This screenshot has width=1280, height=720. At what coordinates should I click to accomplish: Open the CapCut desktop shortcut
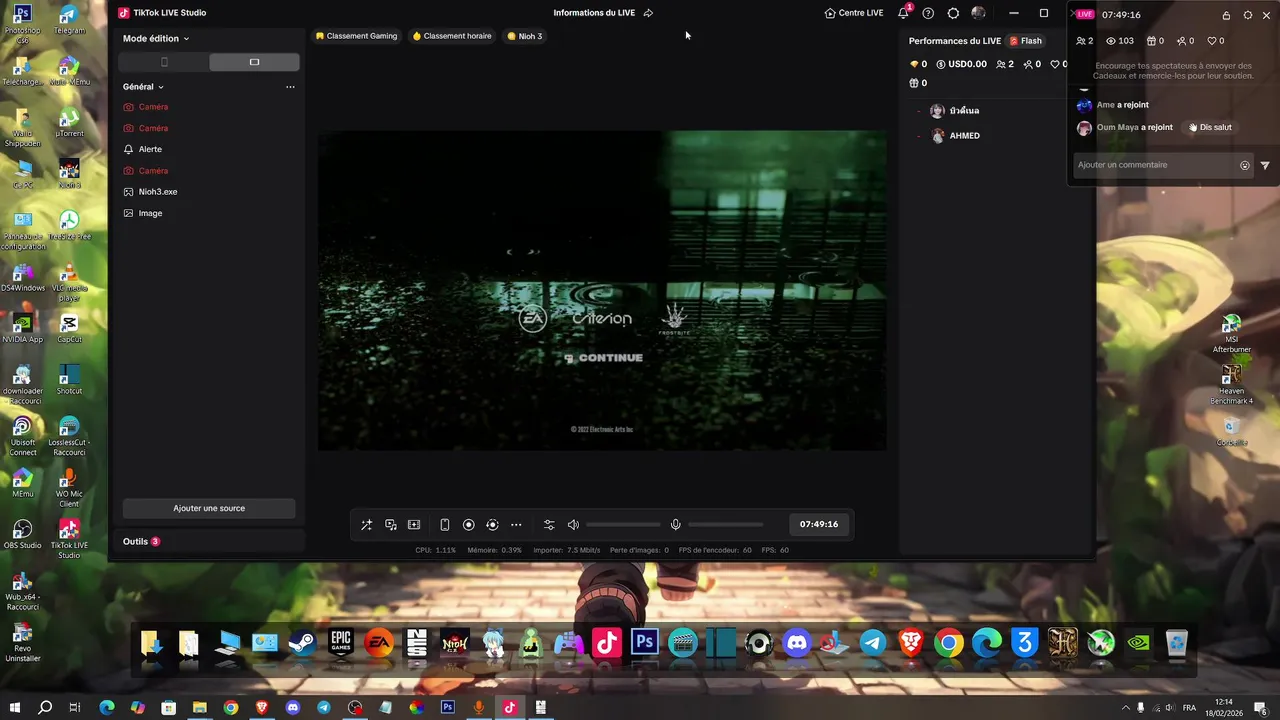click(x=69, y=329)
